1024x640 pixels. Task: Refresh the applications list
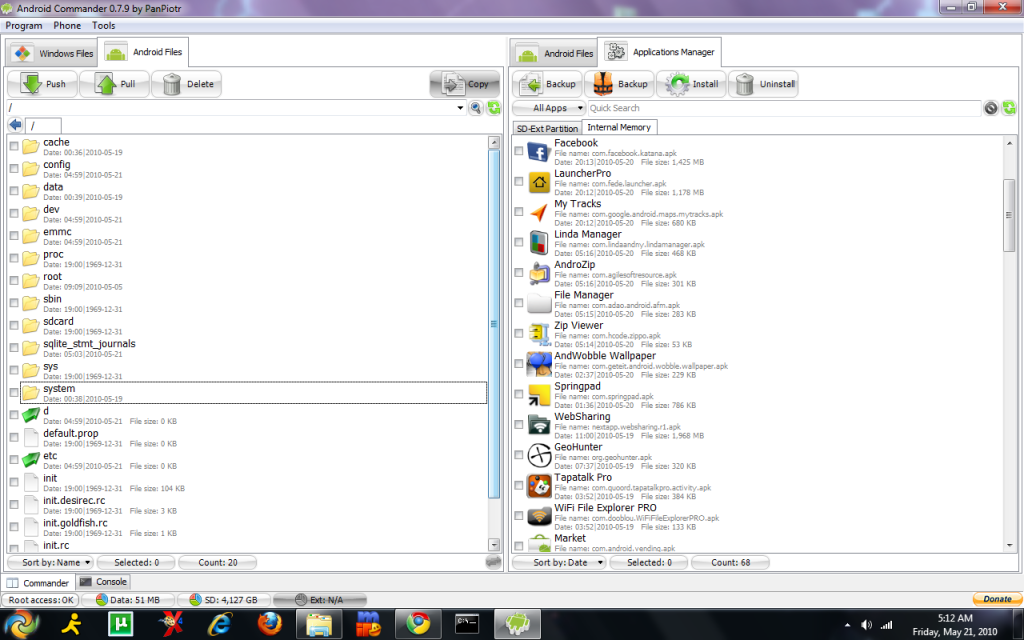(1009, 108)
